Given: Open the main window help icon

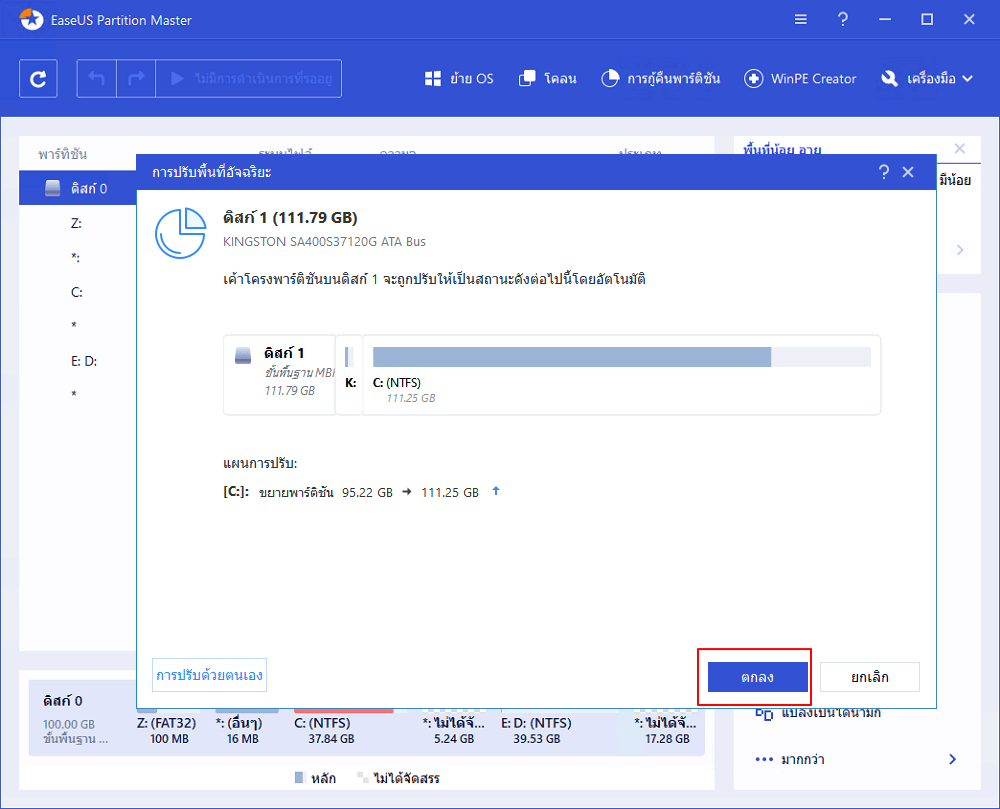Looking at the screenshot, I should coord(842,19).
